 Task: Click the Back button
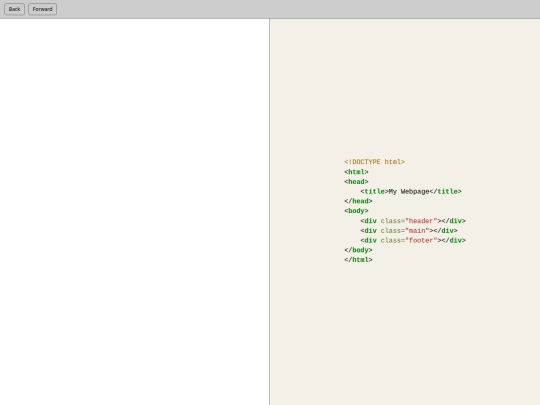[14, 9]
